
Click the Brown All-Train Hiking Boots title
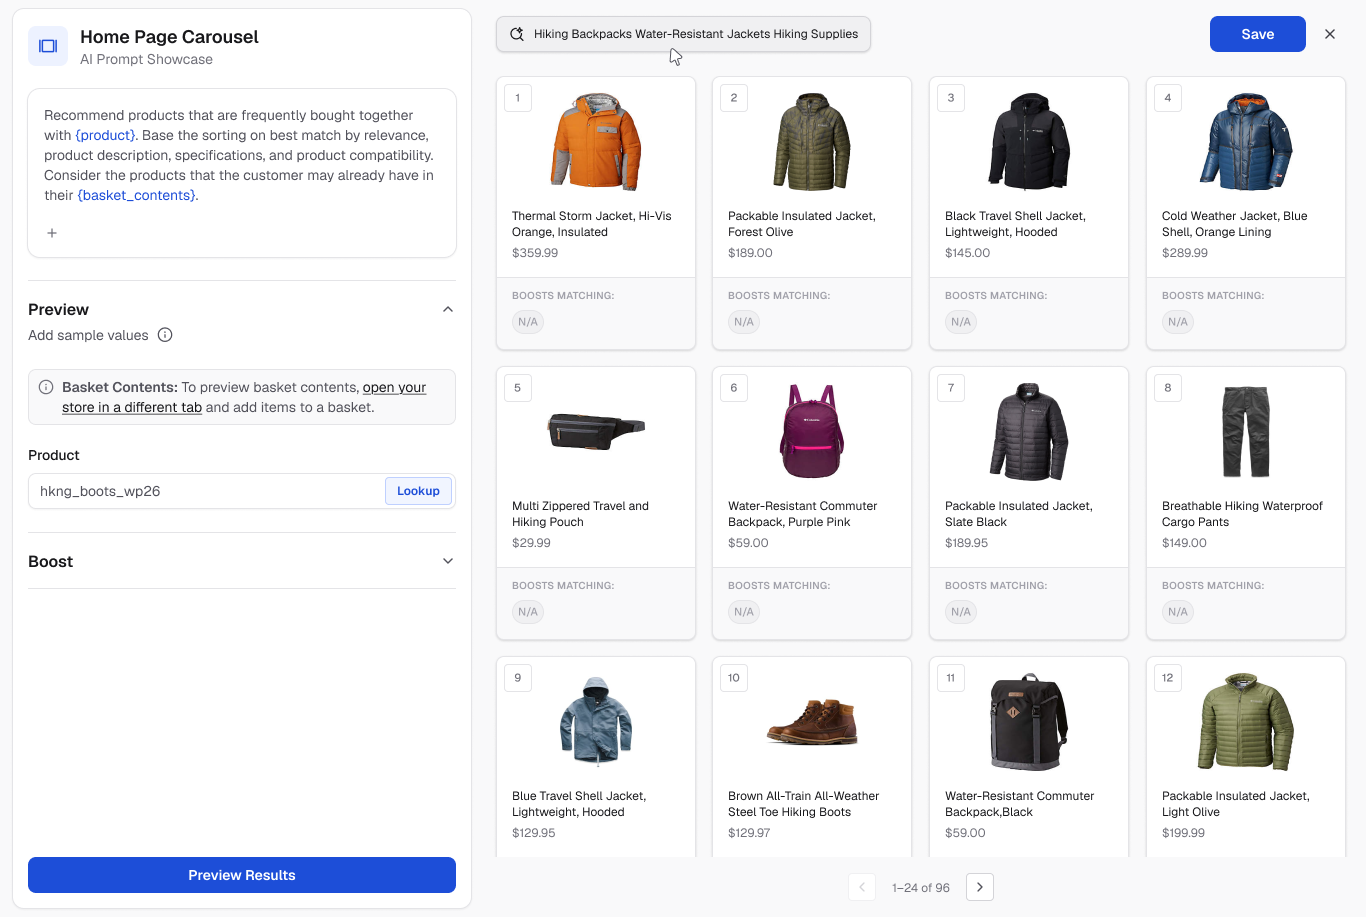tap(804, 804)
